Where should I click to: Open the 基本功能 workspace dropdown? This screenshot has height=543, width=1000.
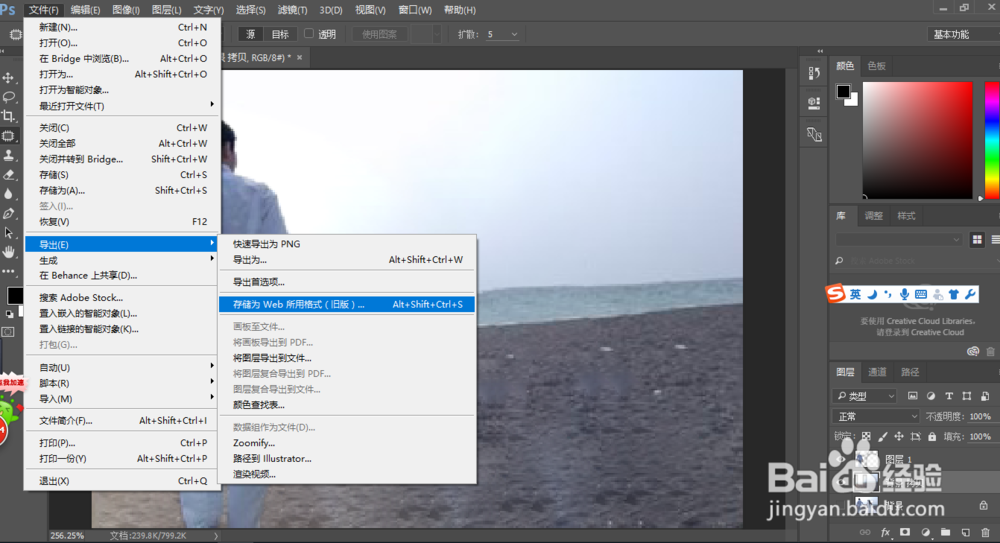click(x=963, y=34)
